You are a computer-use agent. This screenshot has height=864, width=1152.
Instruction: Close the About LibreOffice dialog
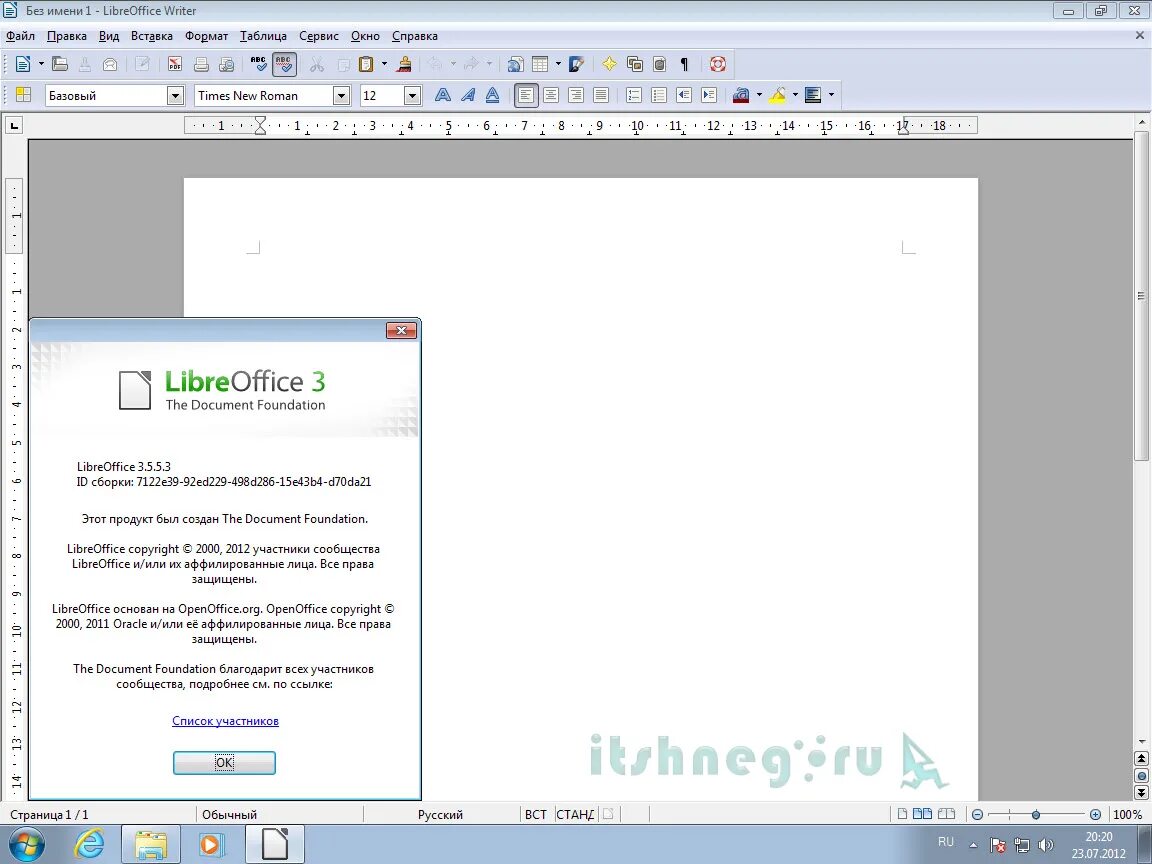pos(402,331)
